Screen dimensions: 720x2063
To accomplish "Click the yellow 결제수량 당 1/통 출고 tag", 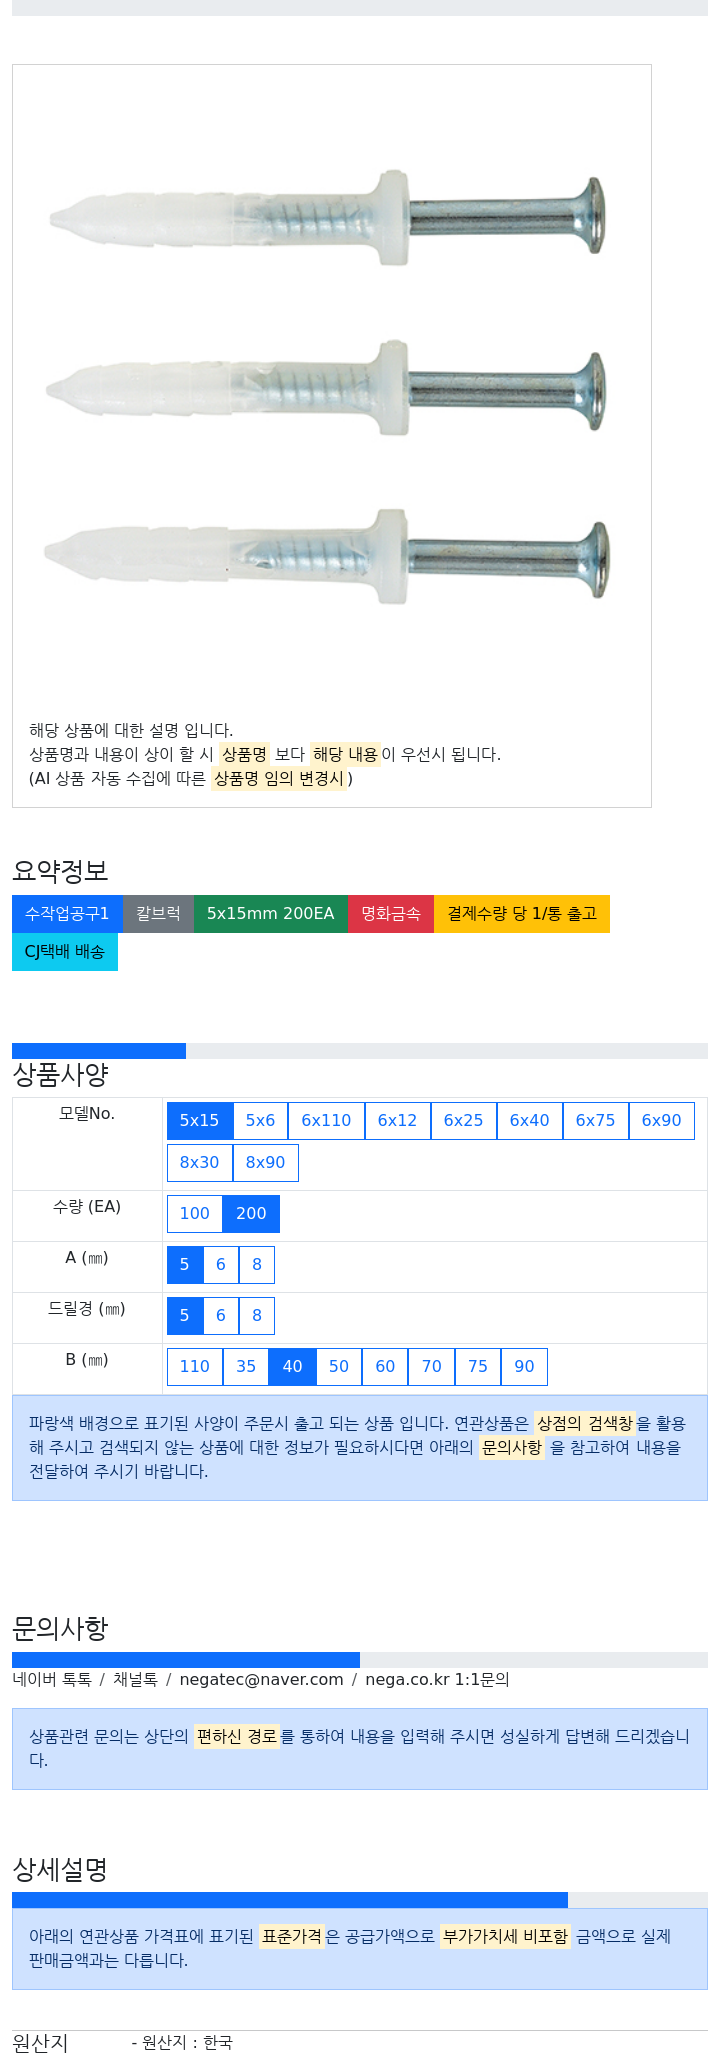I will click(522, 914).
